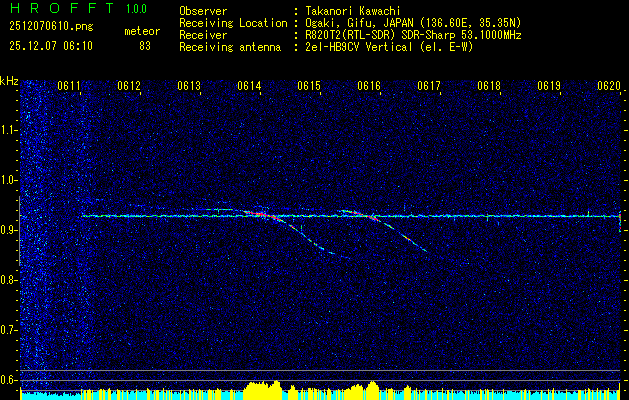Click the word meteor above the count
This screenshot has width=629, height=400.
click(x=142, y=31)
